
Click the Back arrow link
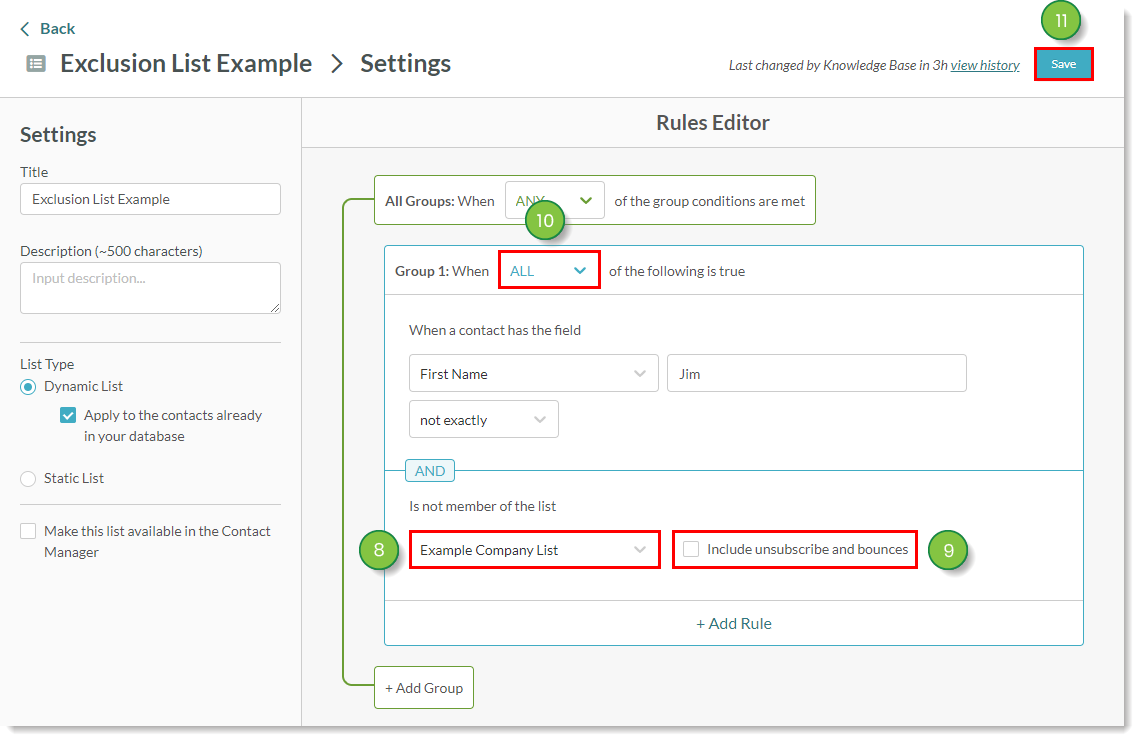47,28
